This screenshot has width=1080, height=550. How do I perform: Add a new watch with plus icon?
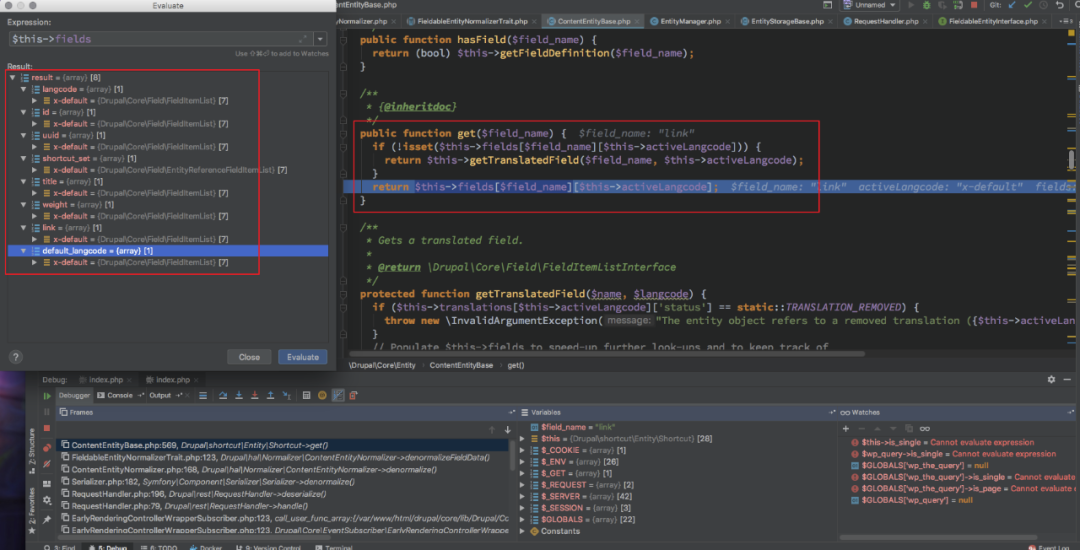[846, 428]
